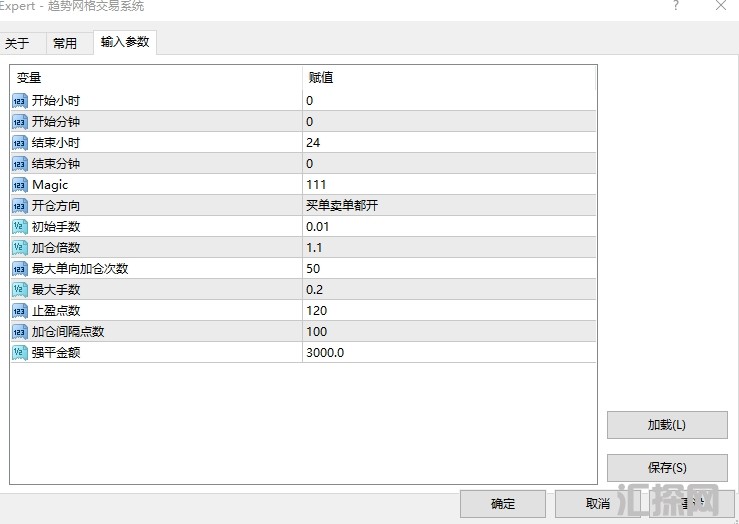Click the 保存(S) button
The width and height of the screenshot is (739, 524).
coord(667,467)
